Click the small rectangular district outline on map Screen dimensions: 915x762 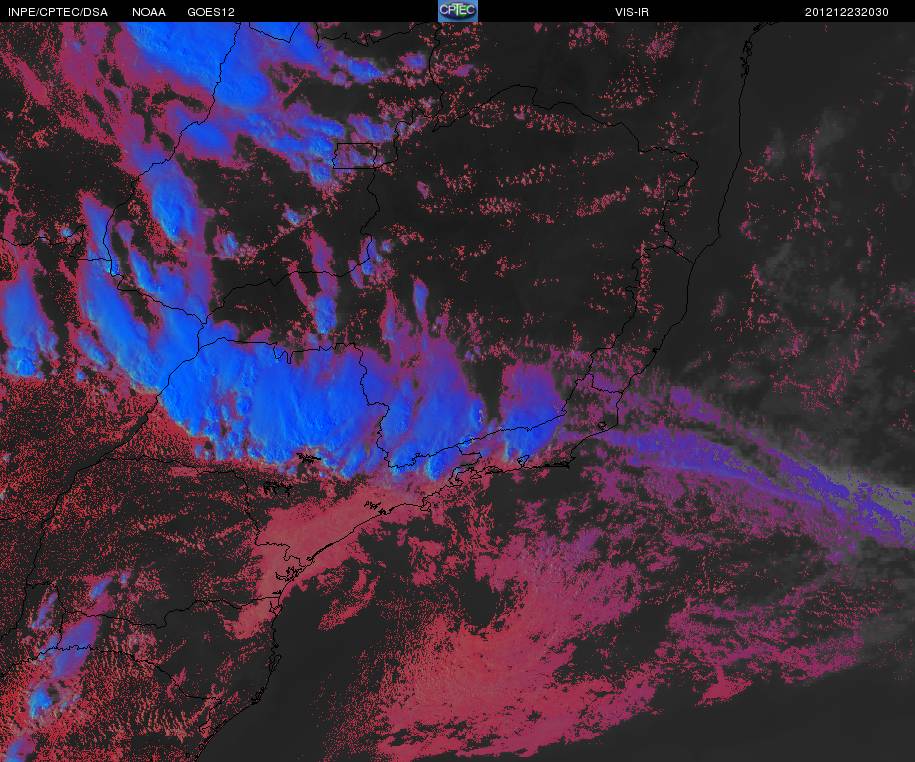click(355, 155)
